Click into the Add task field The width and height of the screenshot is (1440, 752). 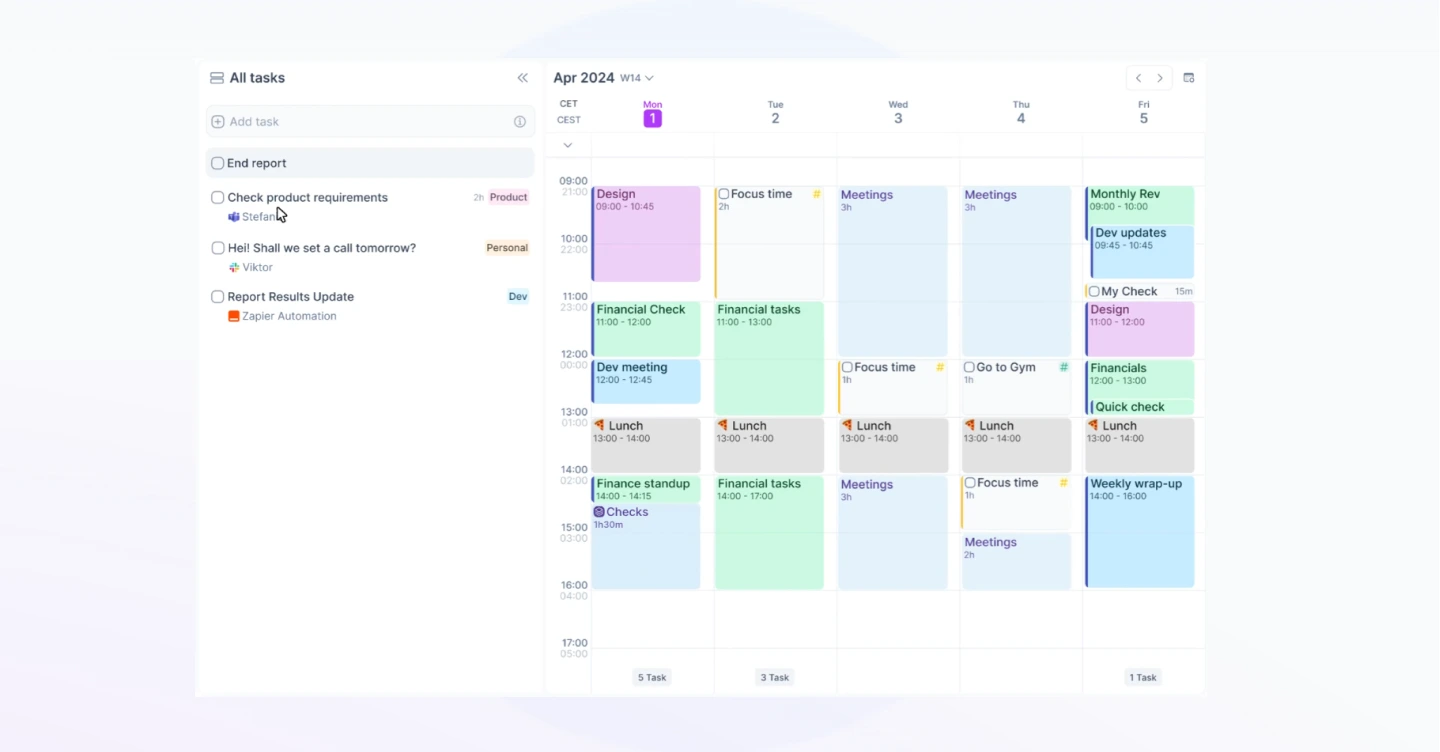(x=370, y=122)
